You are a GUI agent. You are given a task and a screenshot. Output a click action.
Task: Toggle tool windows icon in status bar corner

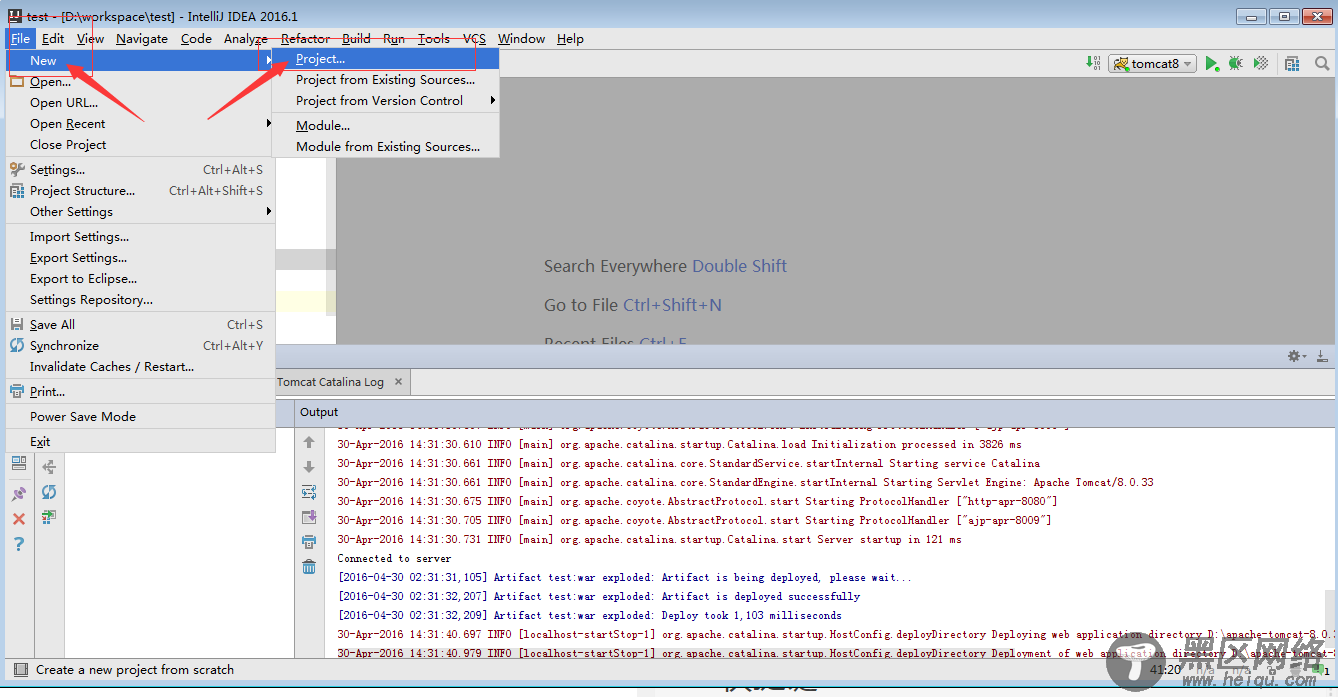pyautogui.click(x=21, y=670)
